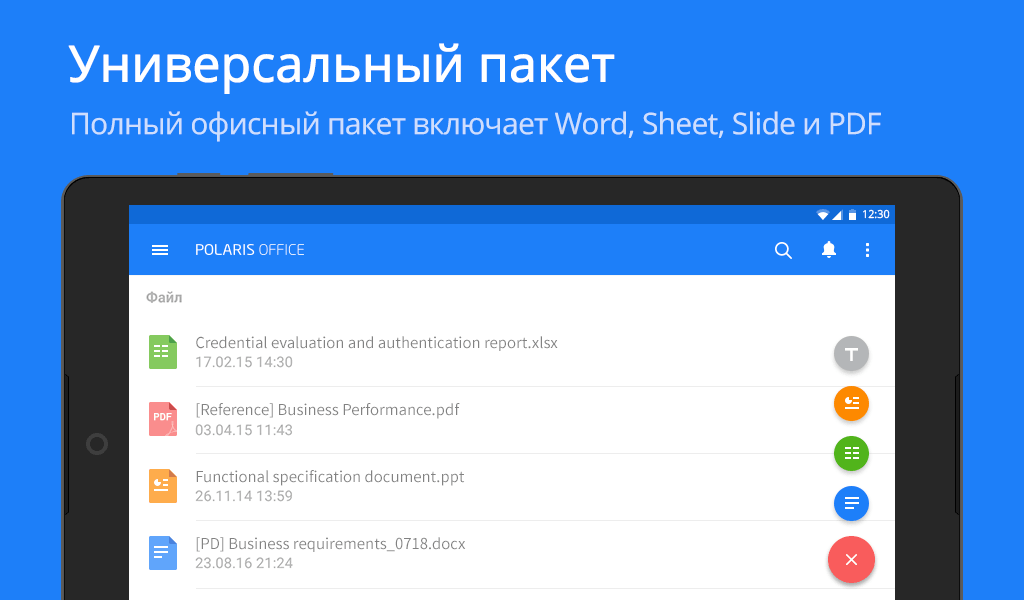Create new sheet via green button
Screen dimensions: 1024x600
pos(851,453)
